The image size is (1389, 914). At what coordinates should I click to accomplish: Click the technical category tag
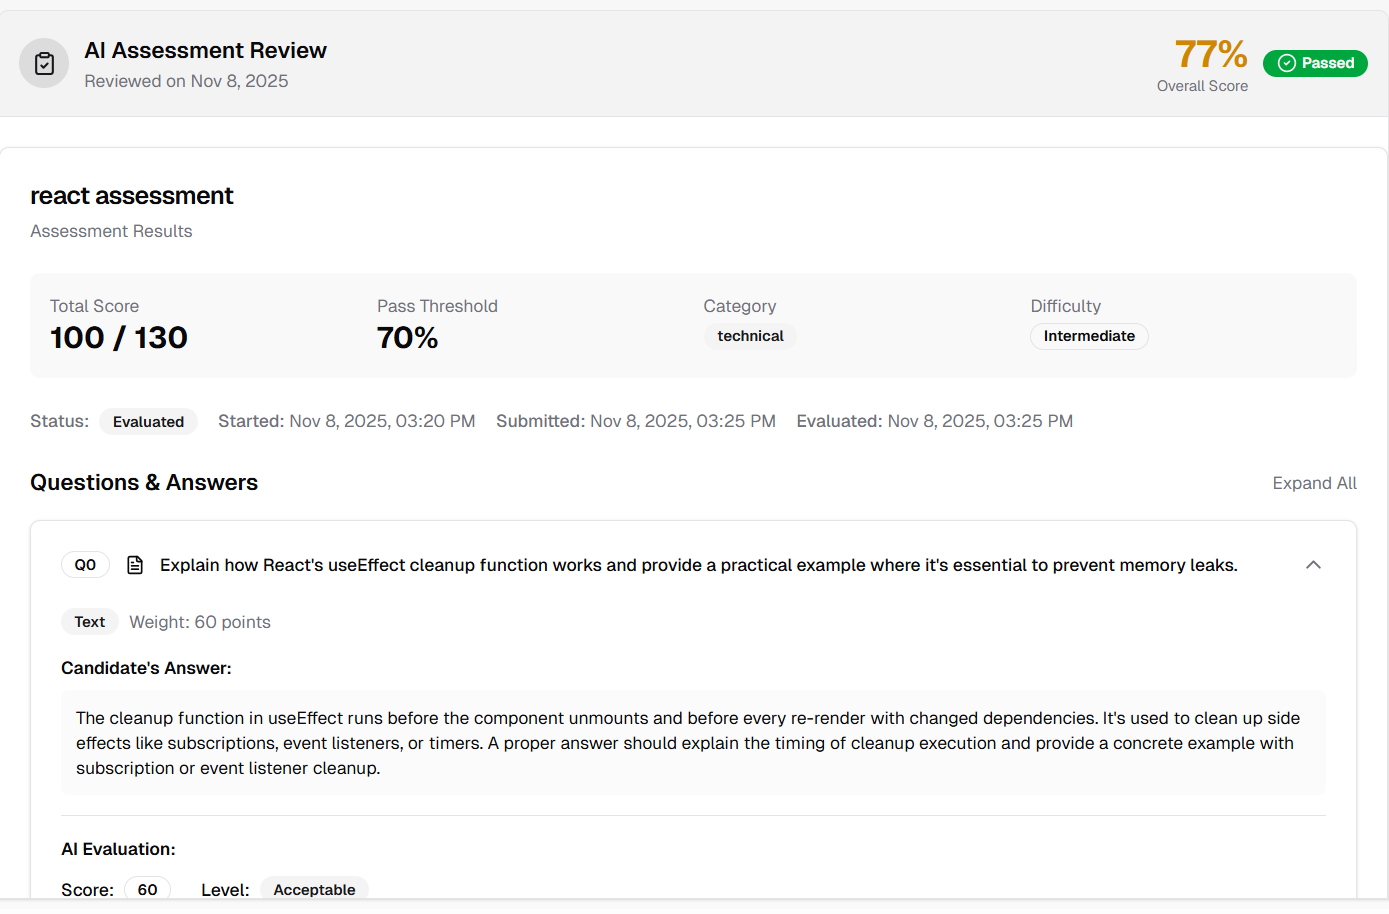click(x=750, y=336)
